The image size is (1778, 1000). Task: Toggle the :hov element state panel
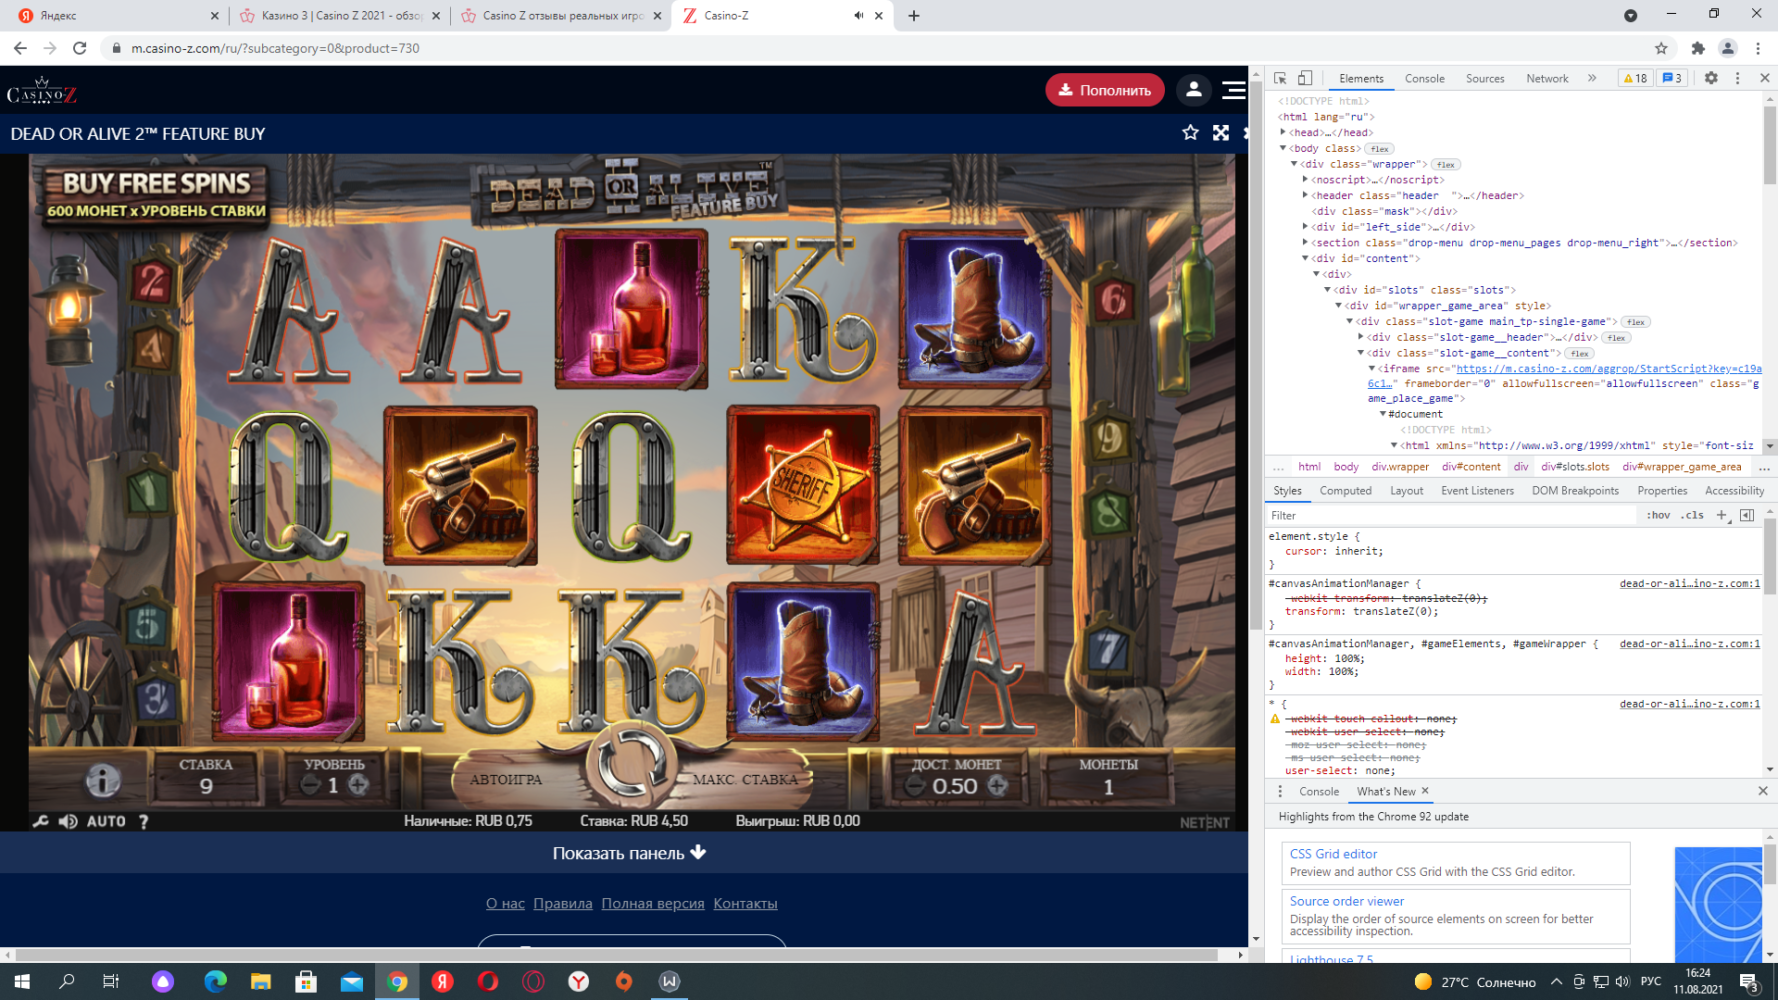coord(1658,516)
